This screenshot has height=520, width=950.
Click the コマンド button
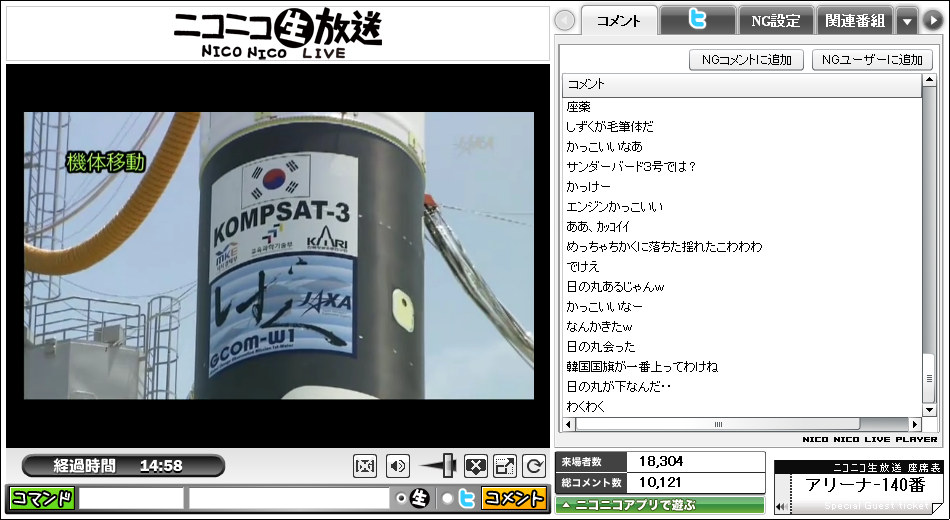coord(42,498)
